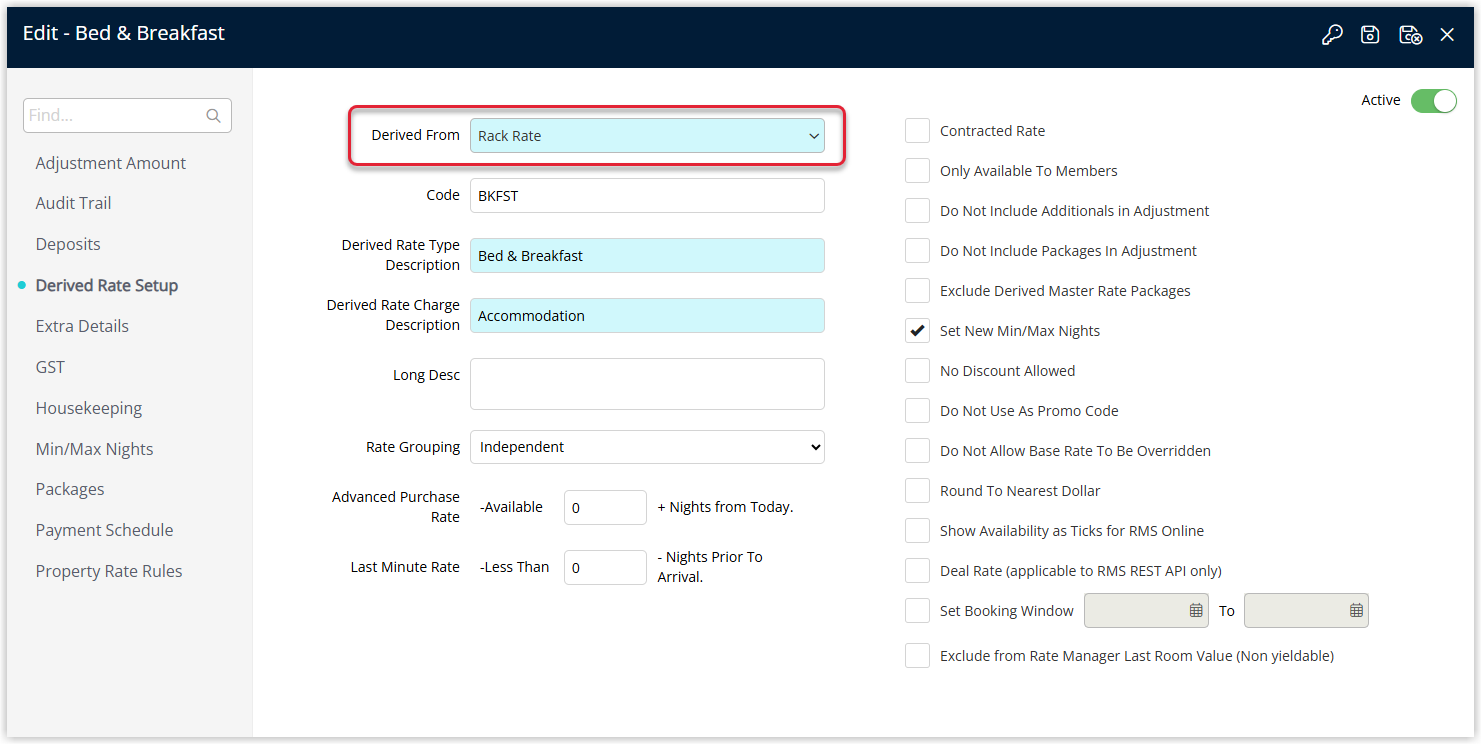Uncheck Set New Min/Max Nights
The height and width of the screenshot is (745, 1482).
click(x=917, y=331)
